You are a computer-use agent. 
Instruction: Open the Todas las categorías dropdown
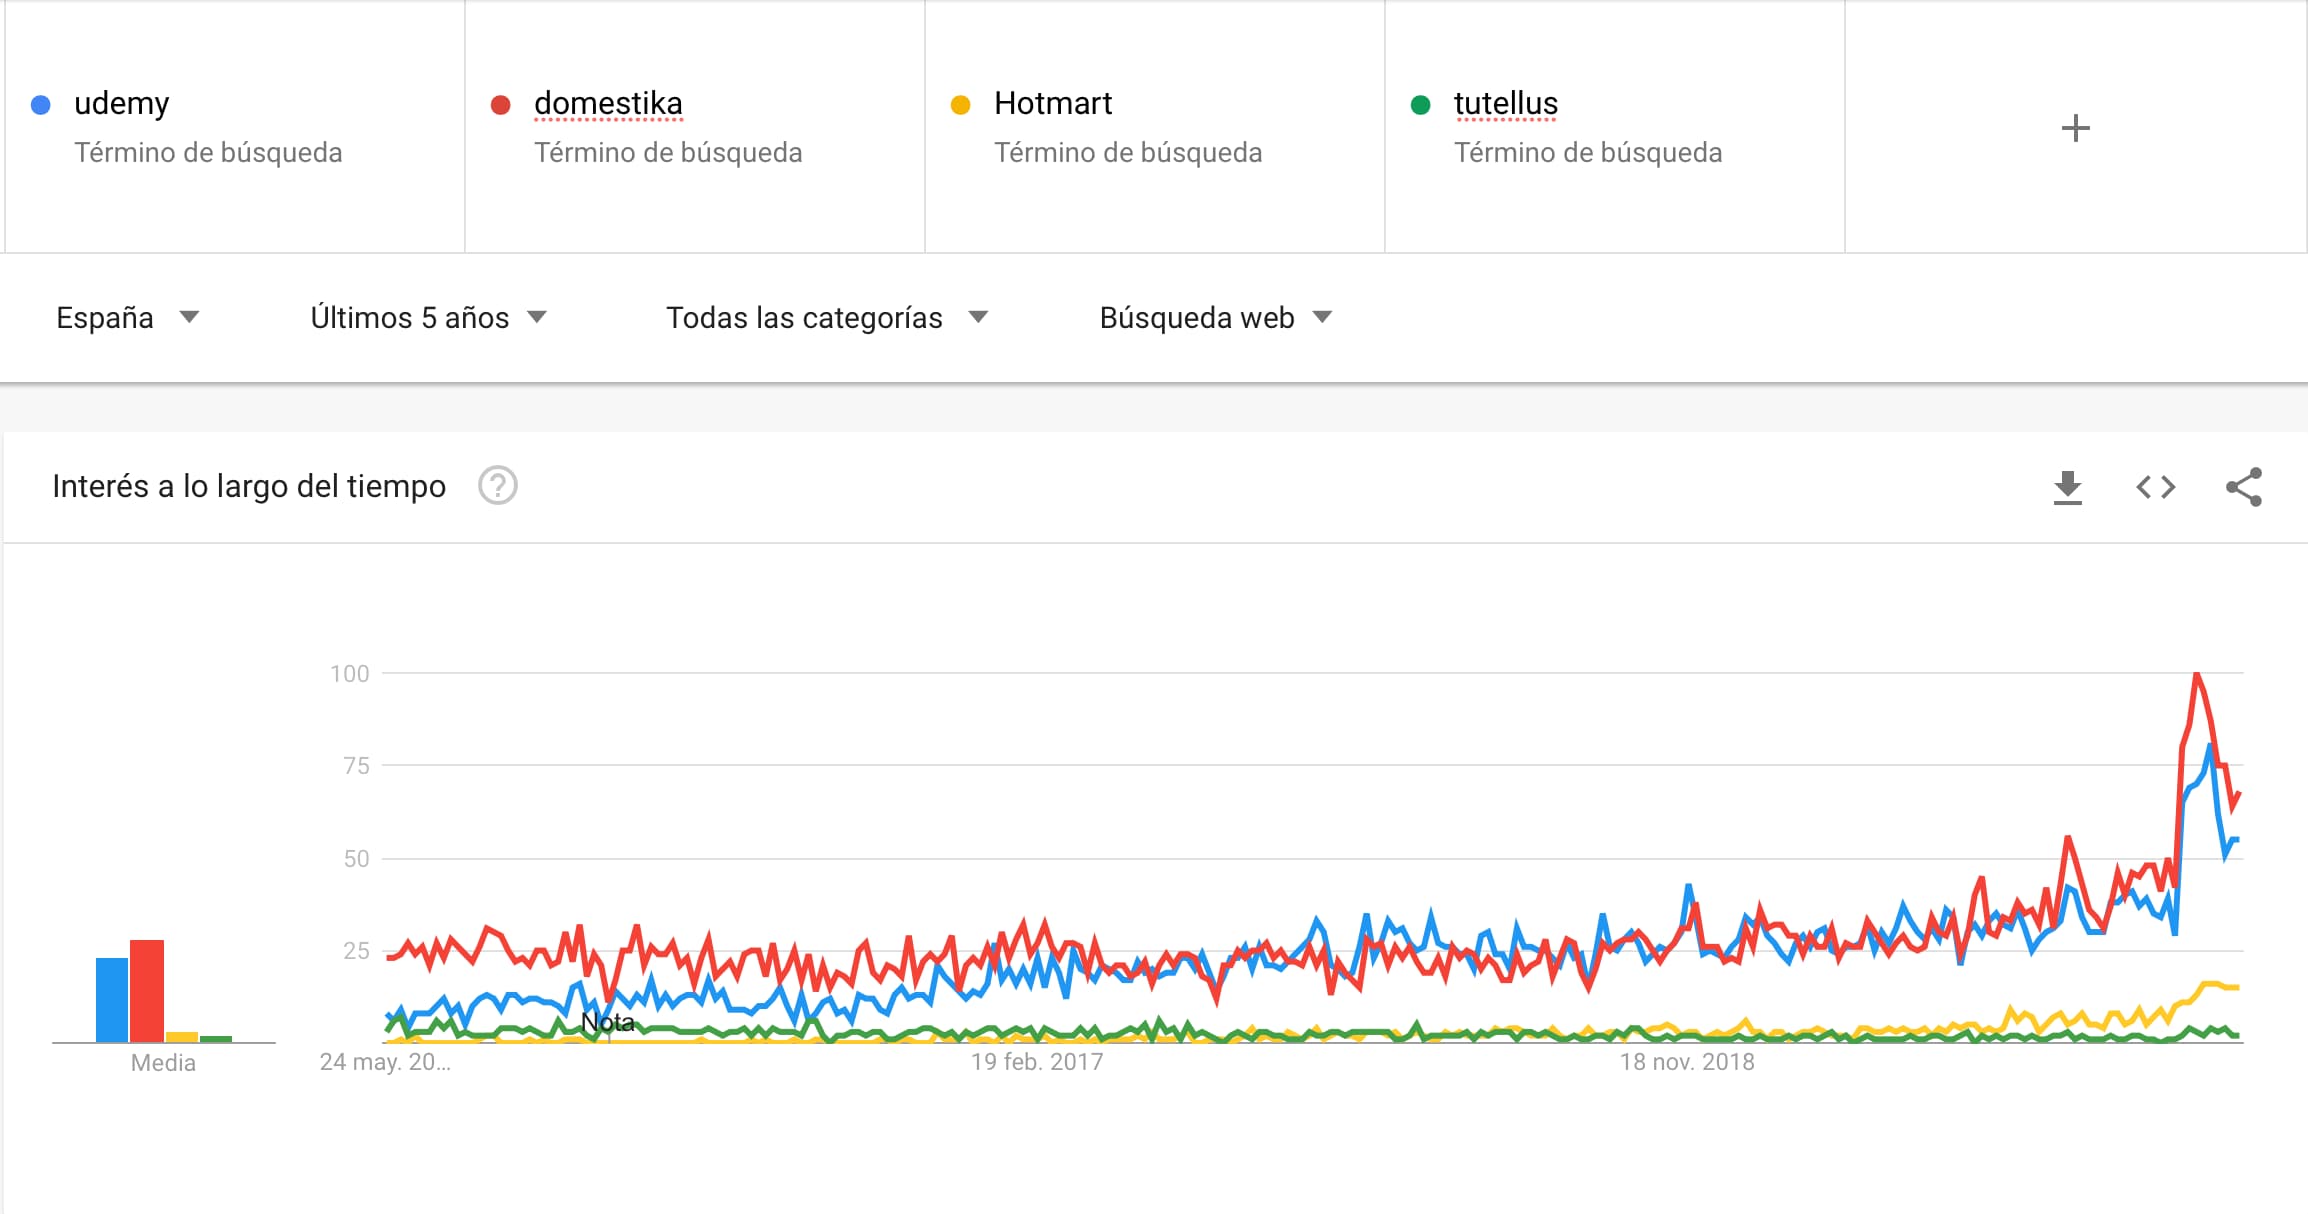(828, 318)
